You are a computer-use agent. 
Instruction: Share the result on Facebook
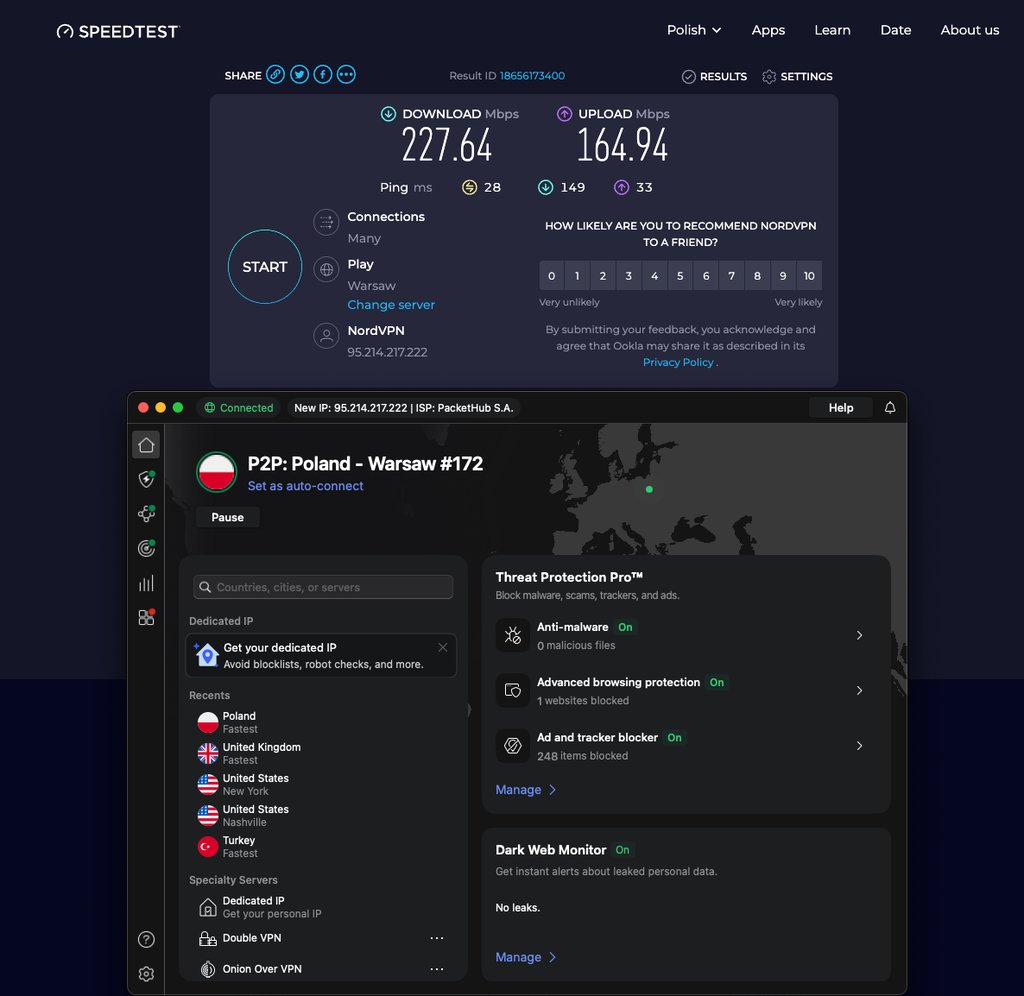coord(323,74)
